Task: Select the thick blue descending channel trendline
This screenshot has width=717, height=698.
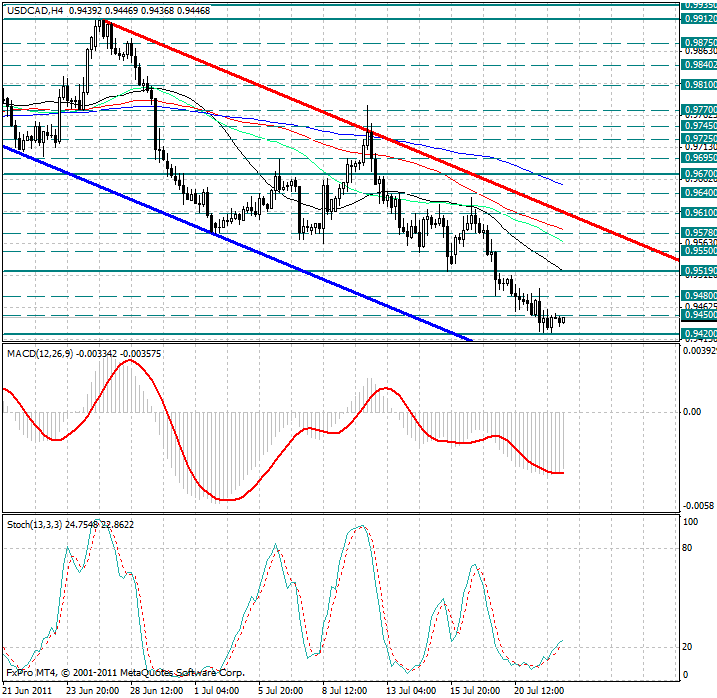Action: (238, 243)
